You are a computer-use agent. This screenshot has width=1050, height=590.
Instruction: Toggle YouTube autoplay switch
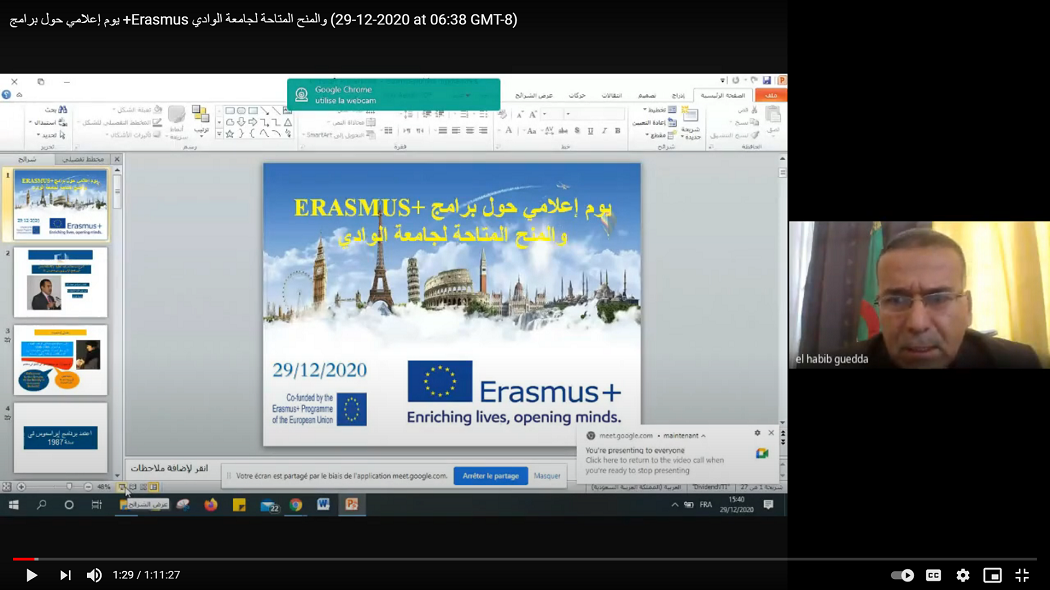pos(902,575)
